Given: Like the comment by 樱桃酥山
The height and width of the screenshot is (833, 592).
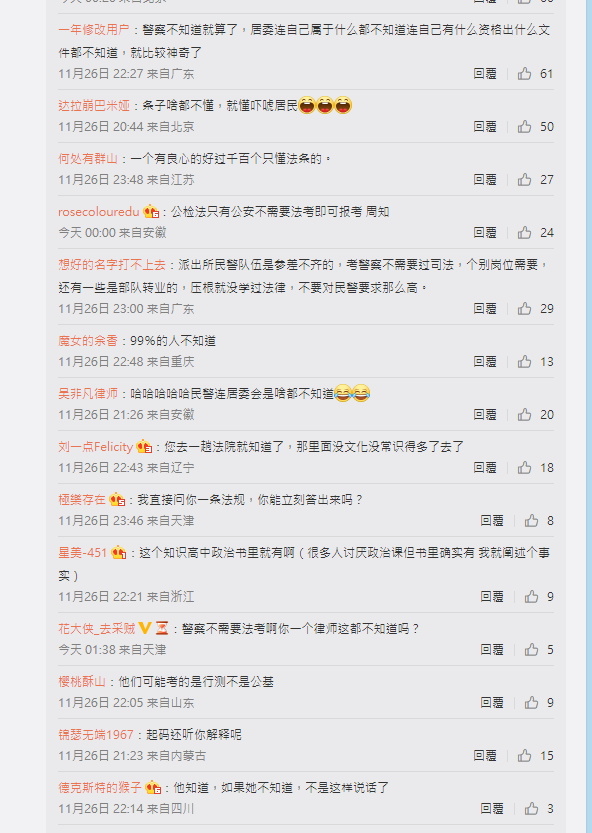Looking at the screenshot, I should [x=531, y=702].
